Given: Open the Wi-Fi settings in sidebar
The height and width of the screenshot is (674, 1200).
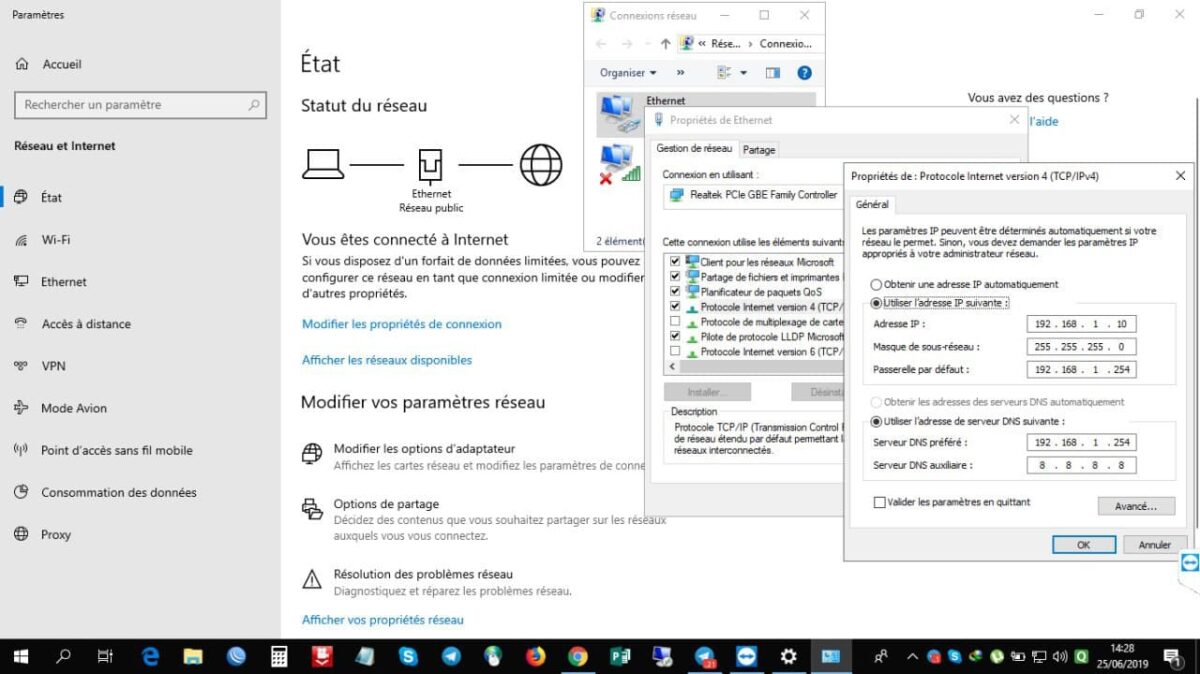Looking at the screenshot, I should pyautogui.click(x=55, y=240).
